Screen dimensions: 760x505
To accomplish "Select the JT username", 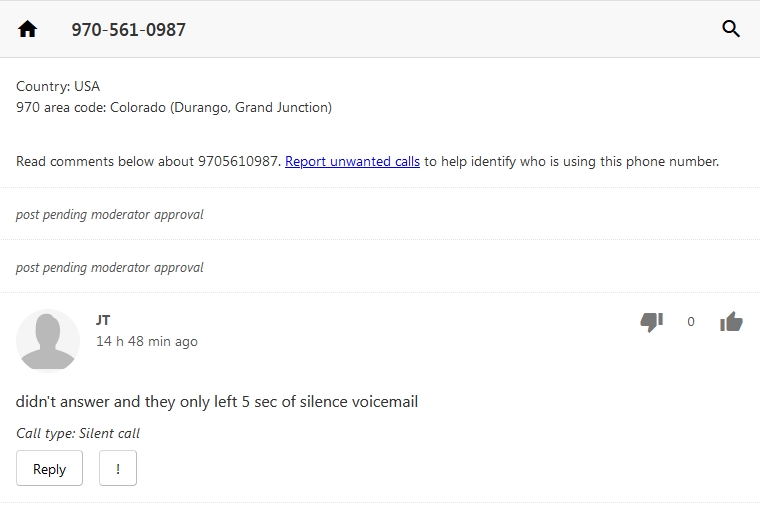I will 103,320.
